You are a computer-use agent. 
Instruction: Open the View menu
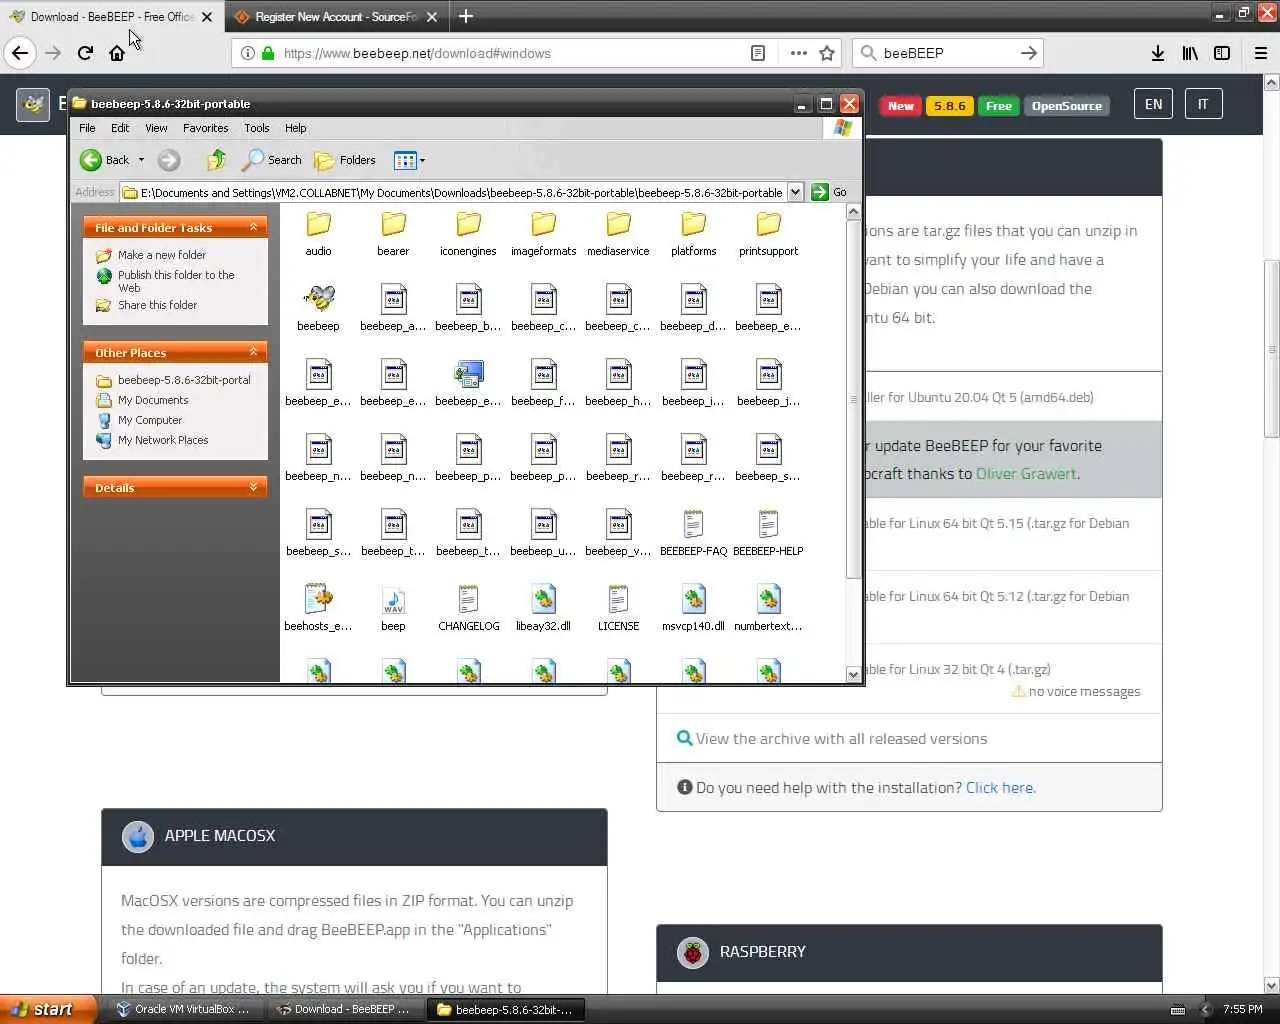coord(156,128)
